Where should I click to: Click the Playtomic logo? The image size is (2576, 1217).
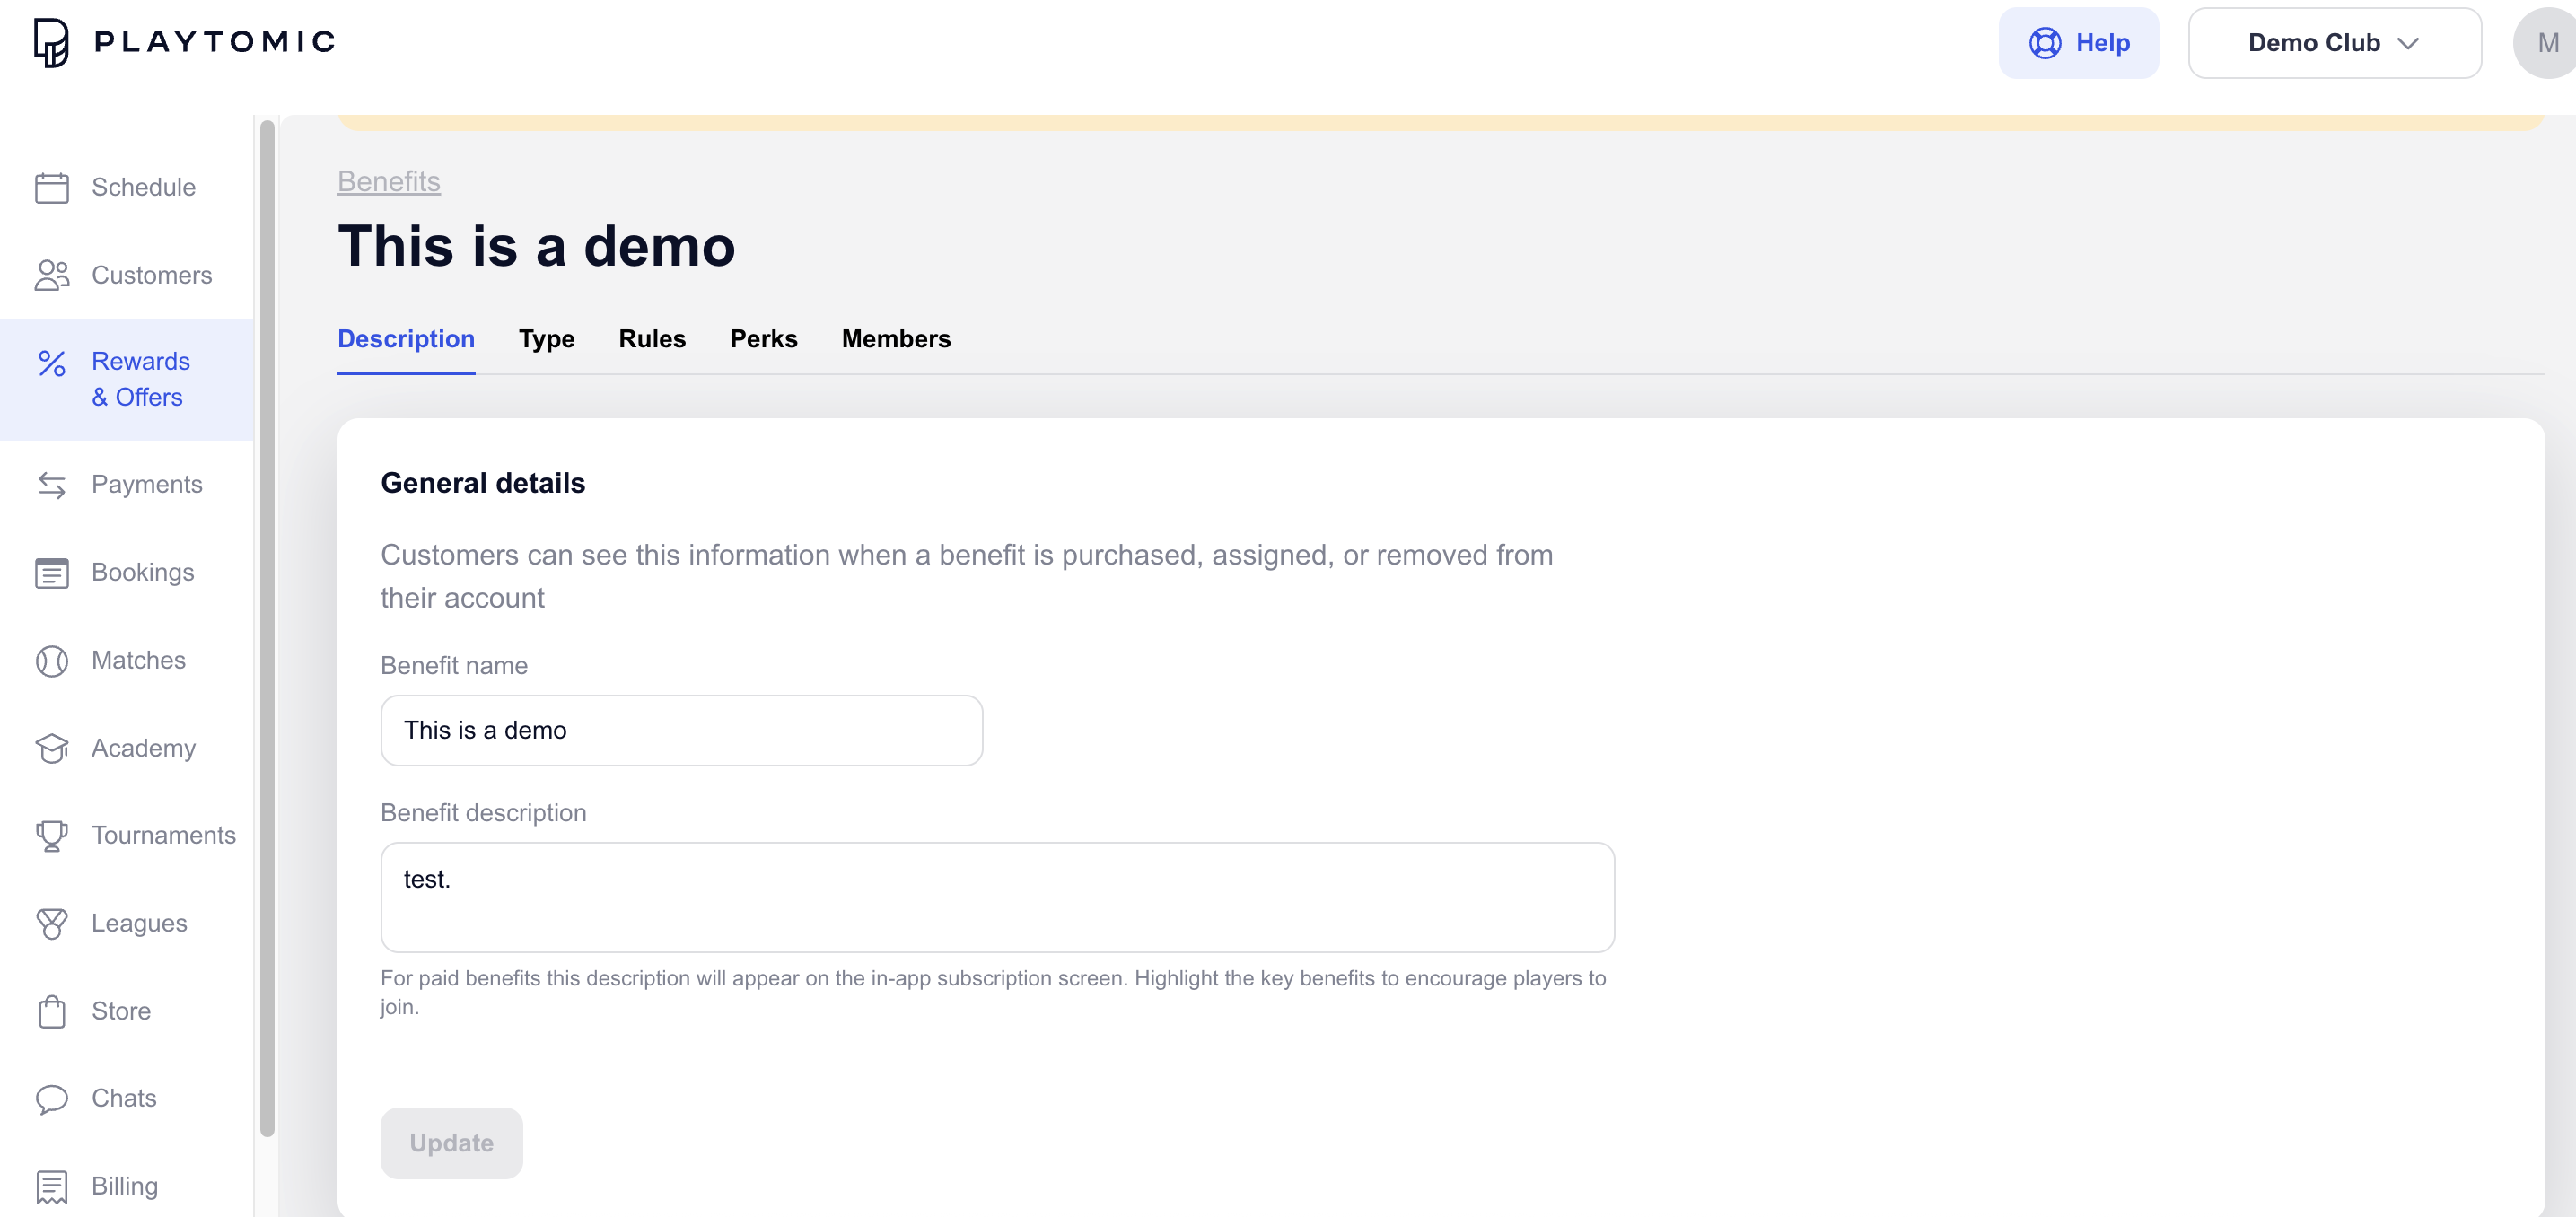pyautogui.click(x=185, y=42)
